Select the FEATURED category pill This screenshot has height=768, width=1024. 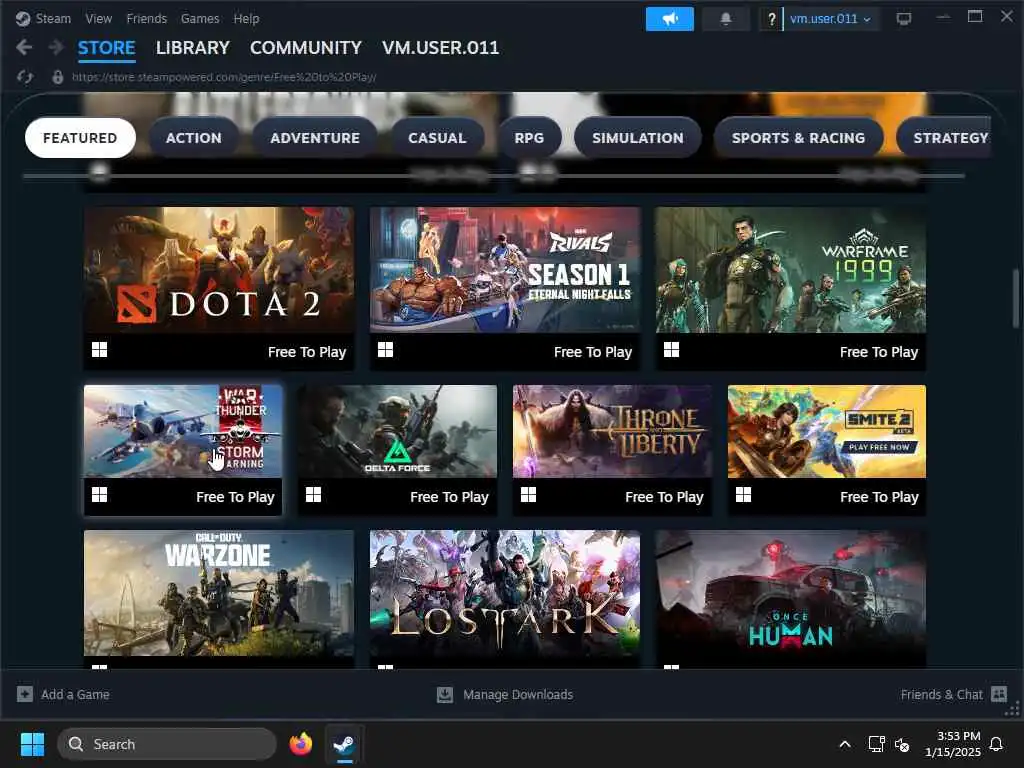pyautogui.click(x=80, y=138)
